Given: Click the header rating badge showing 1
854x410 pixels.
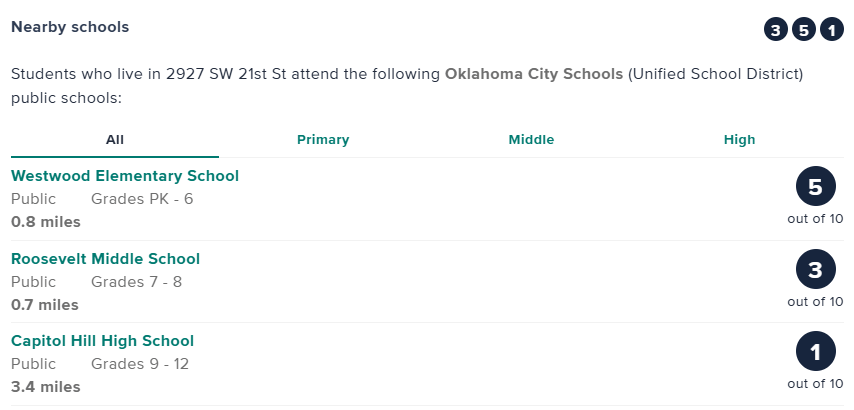Looking at the screenshot, I should [831, 30].
